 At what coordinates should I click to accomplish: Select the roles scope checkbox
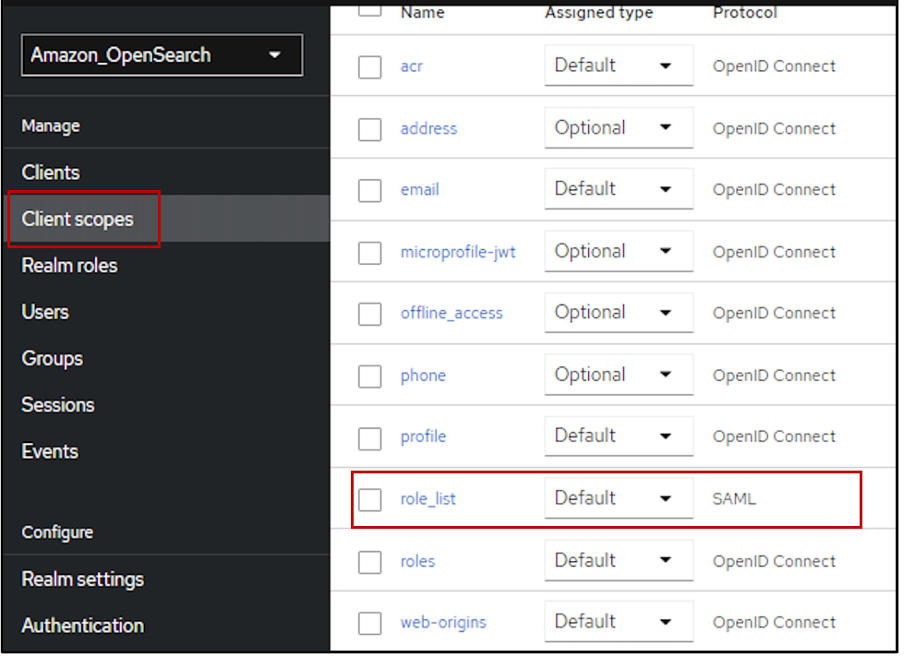370,562
